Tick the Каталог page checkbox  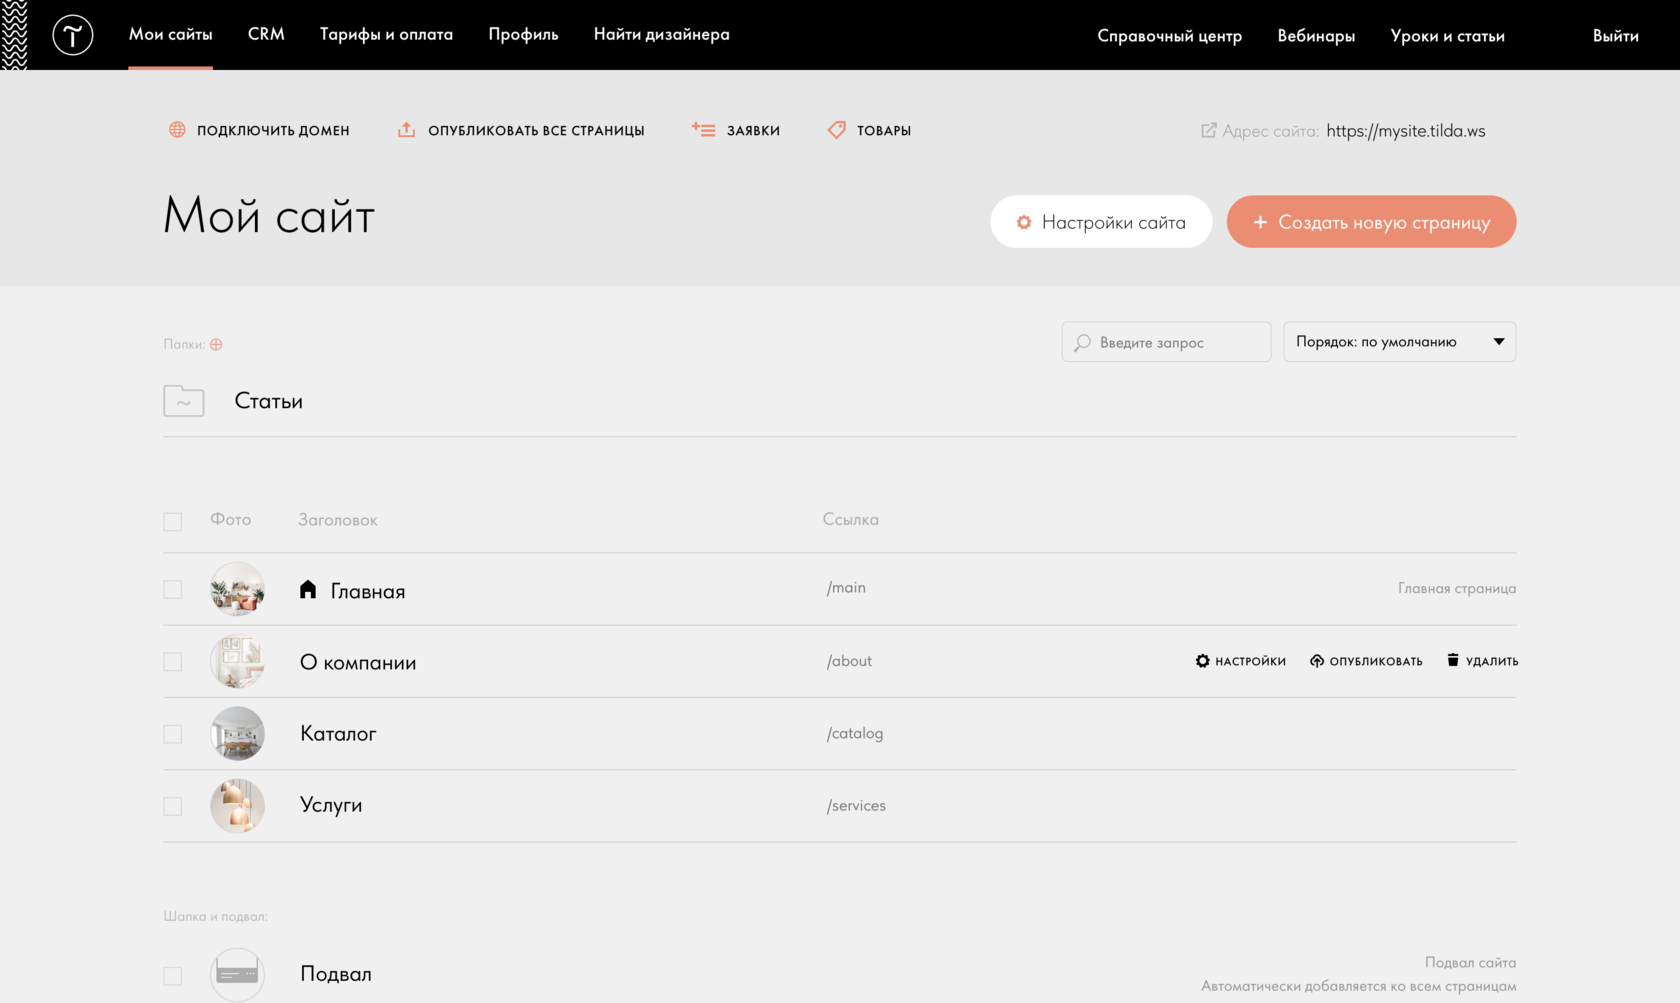(x=173, y=734)
